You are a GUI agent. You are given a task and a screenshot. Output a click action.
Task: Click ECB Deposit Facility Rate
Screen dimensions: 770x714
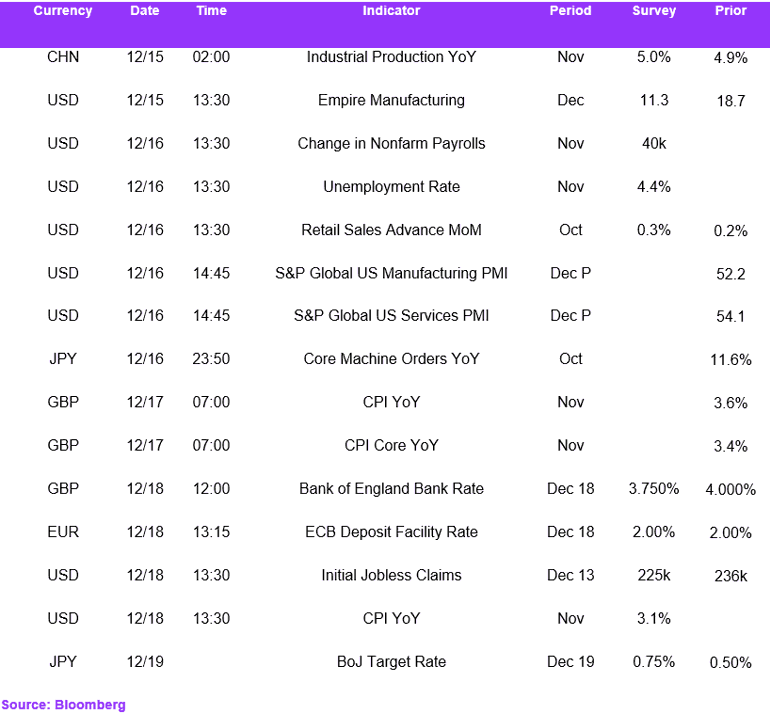tap(391, 532)
